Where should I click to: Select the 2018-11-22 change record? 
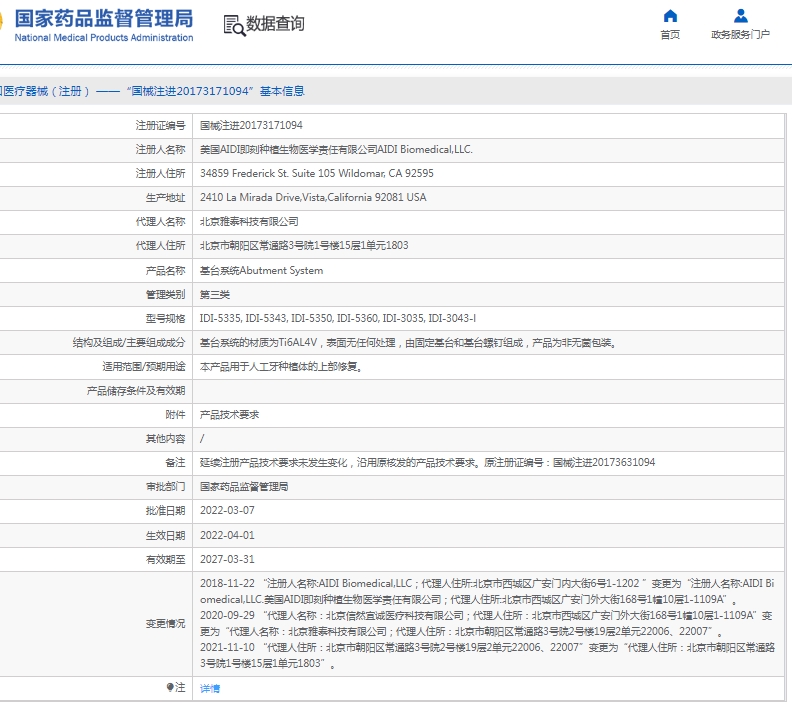point(487,591)
